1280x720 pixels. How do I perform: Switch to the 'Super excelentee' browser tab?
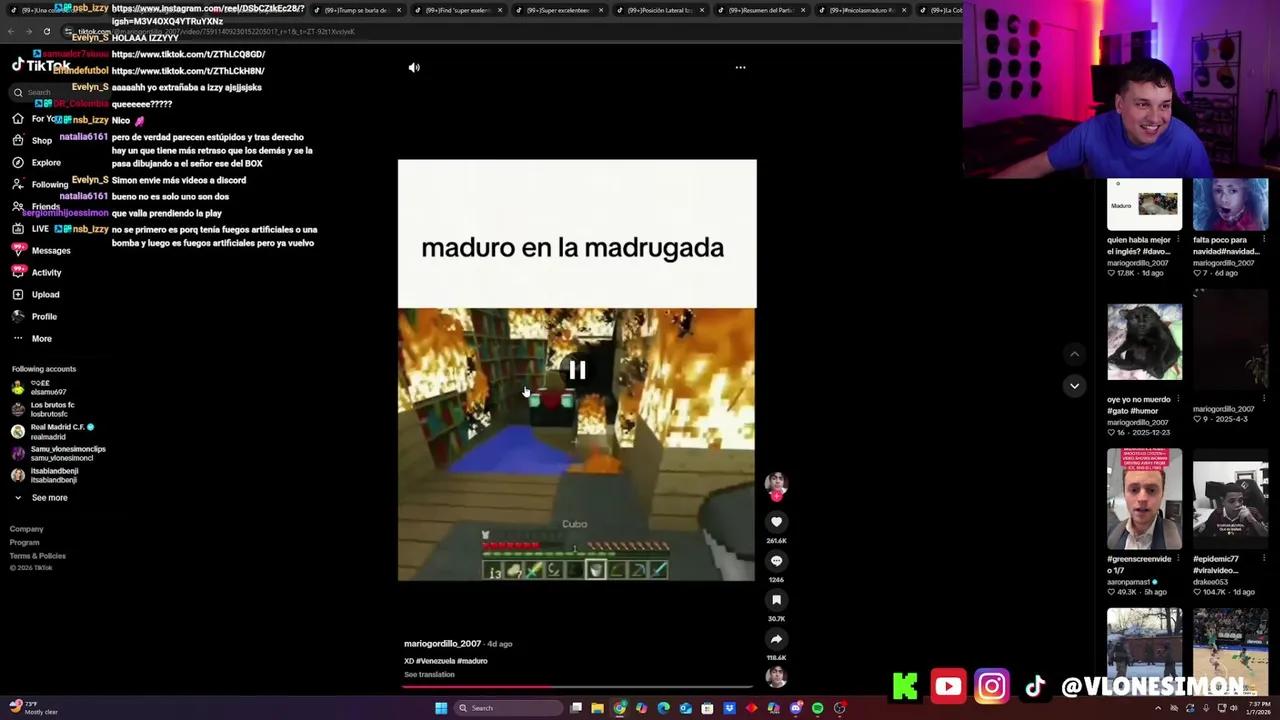(x=559, y=10)
